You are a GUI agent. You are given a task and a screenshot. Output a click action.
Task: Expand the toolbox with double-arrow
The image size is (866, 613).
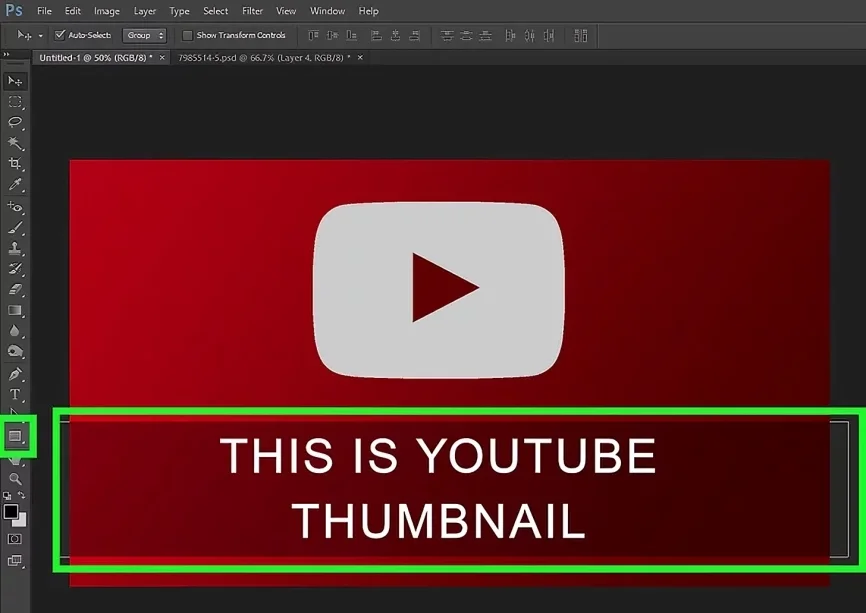[x=6, y=54]
